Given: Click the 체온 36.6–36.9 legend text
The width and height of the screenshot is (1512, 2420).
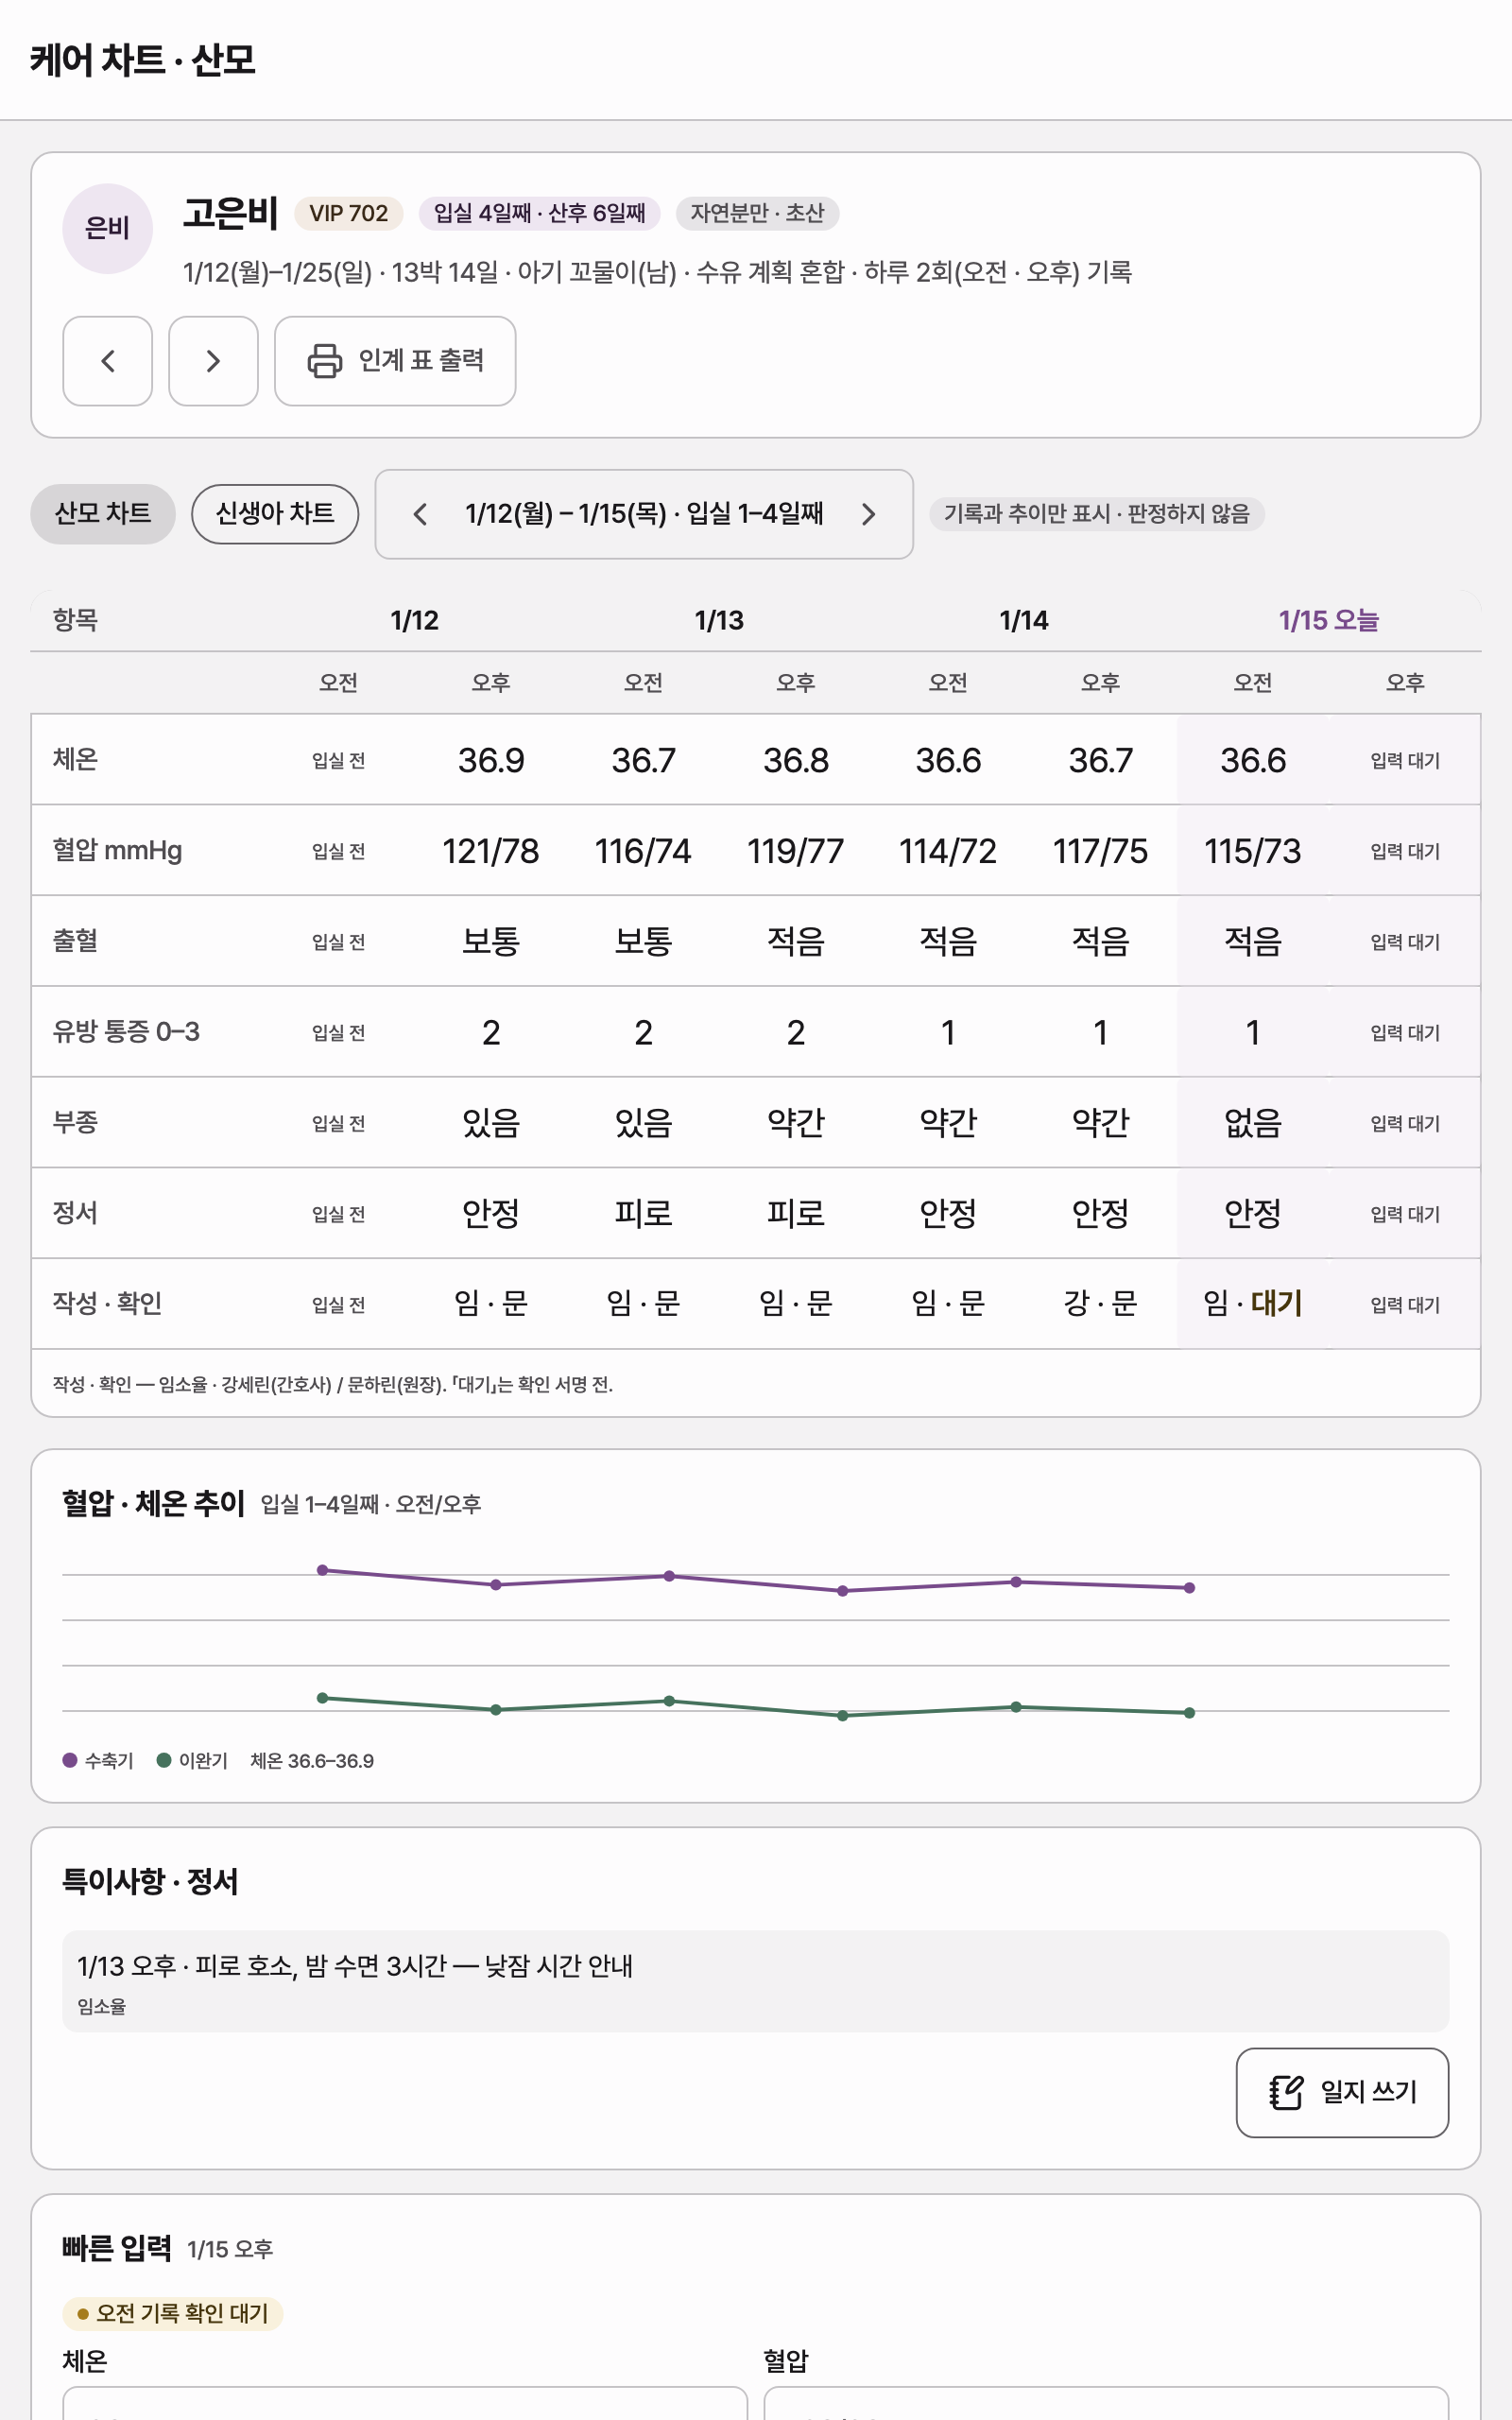Looking at the screenshot, I should 312,1760.
